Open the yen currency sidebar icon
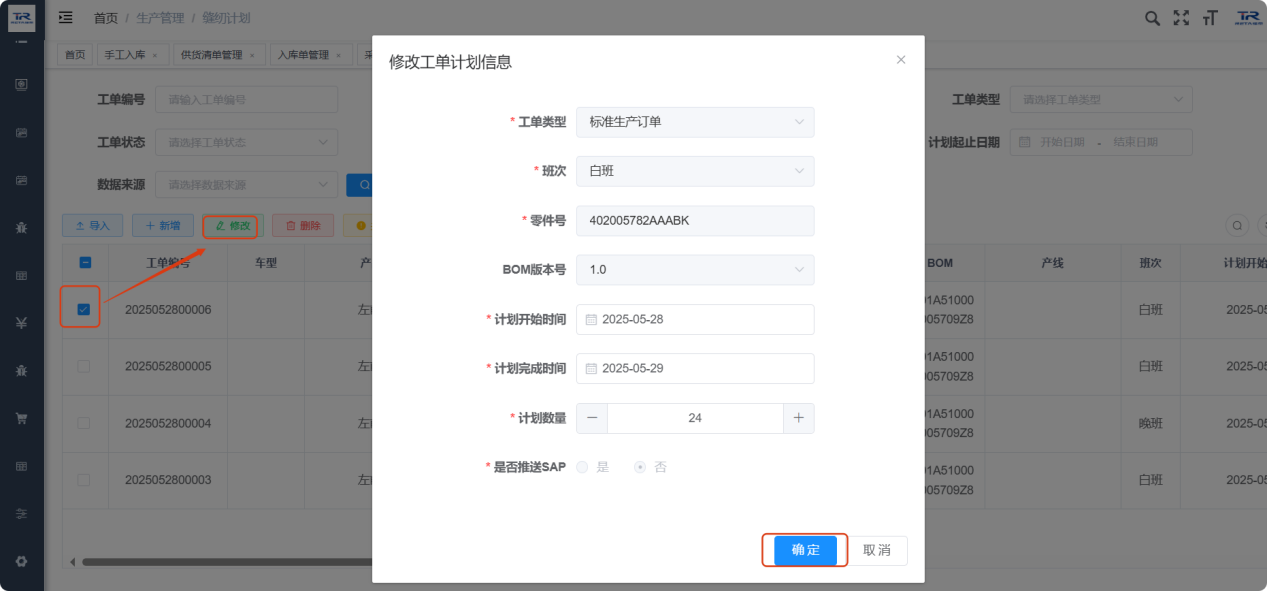Image resolution: width=1267 pixels, height=591 pixels. [x=21, y=322]
